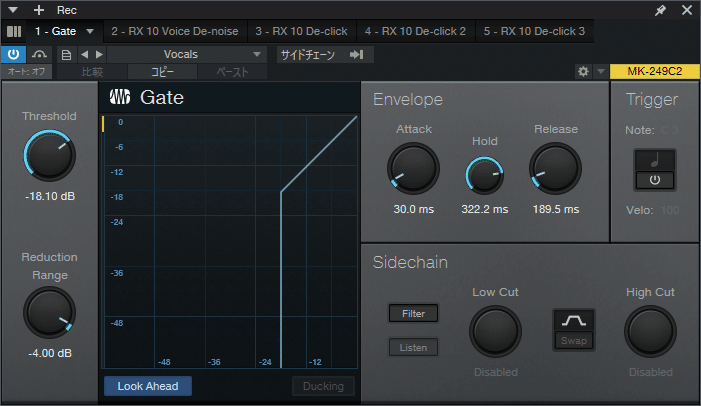This screenshot has height=406, width=701.
Task: Click the sidechain input arrow icon
Action: tap(356, 55)
